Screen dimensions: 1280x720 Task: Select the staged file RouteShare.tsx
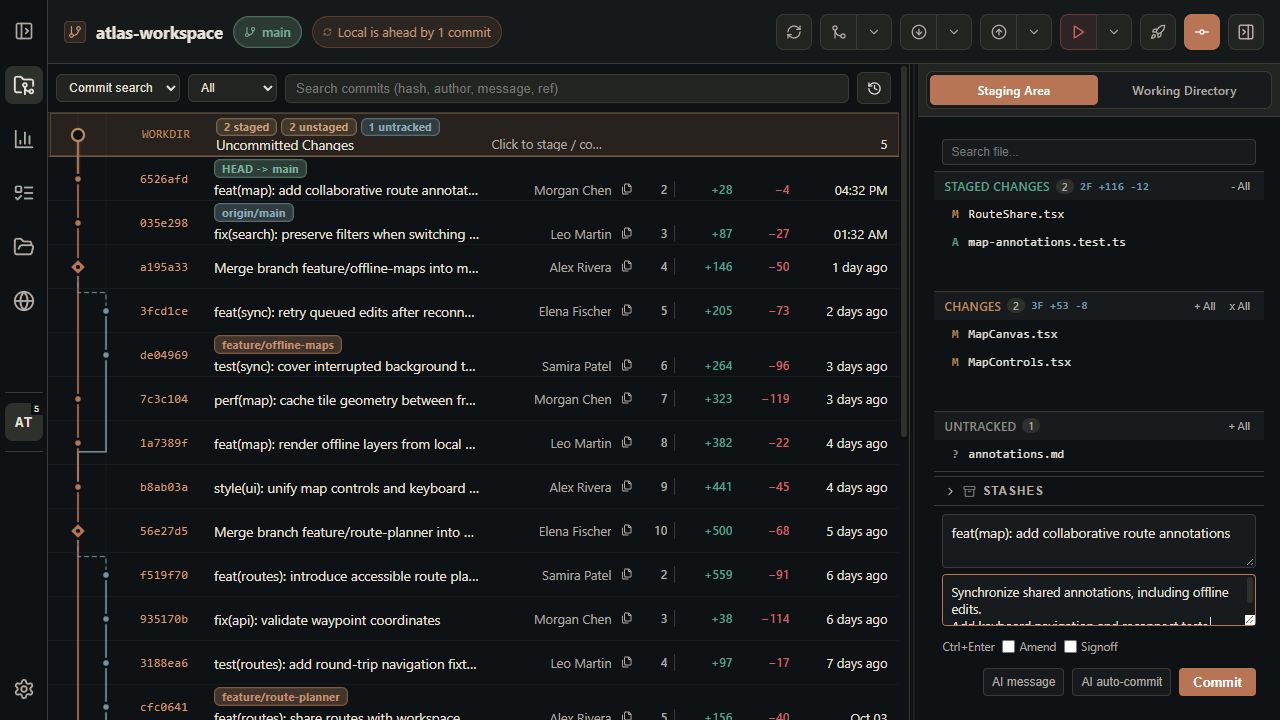tap(1099, 214)
